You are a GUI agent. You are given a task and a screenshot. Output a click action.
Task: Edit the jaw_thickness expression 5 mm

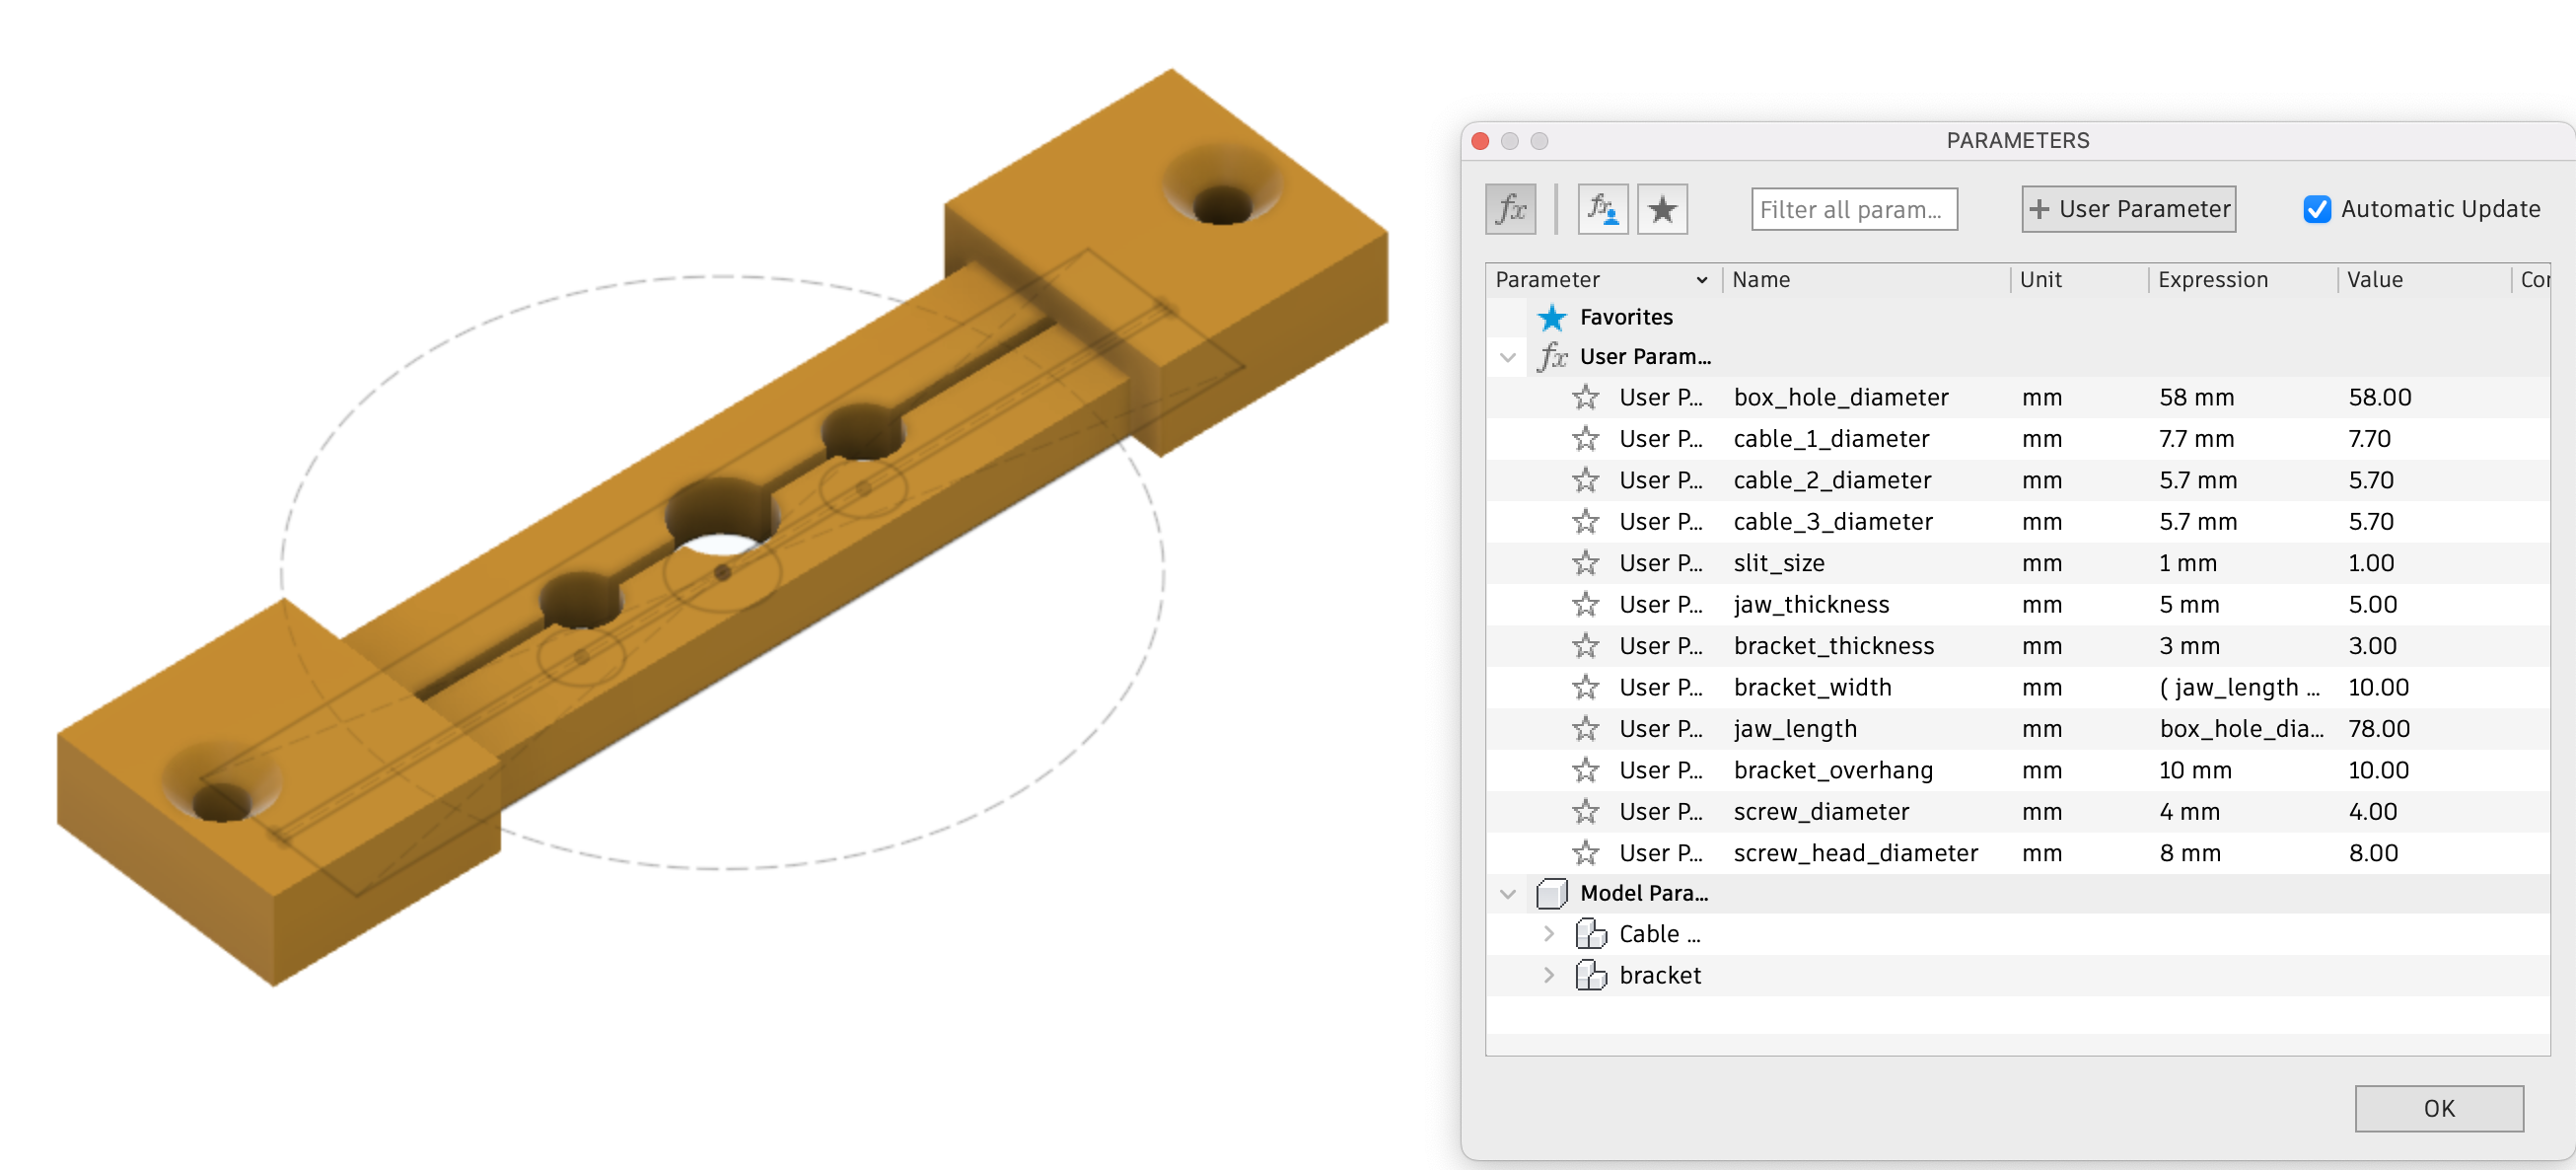[x=2189, y=605]
